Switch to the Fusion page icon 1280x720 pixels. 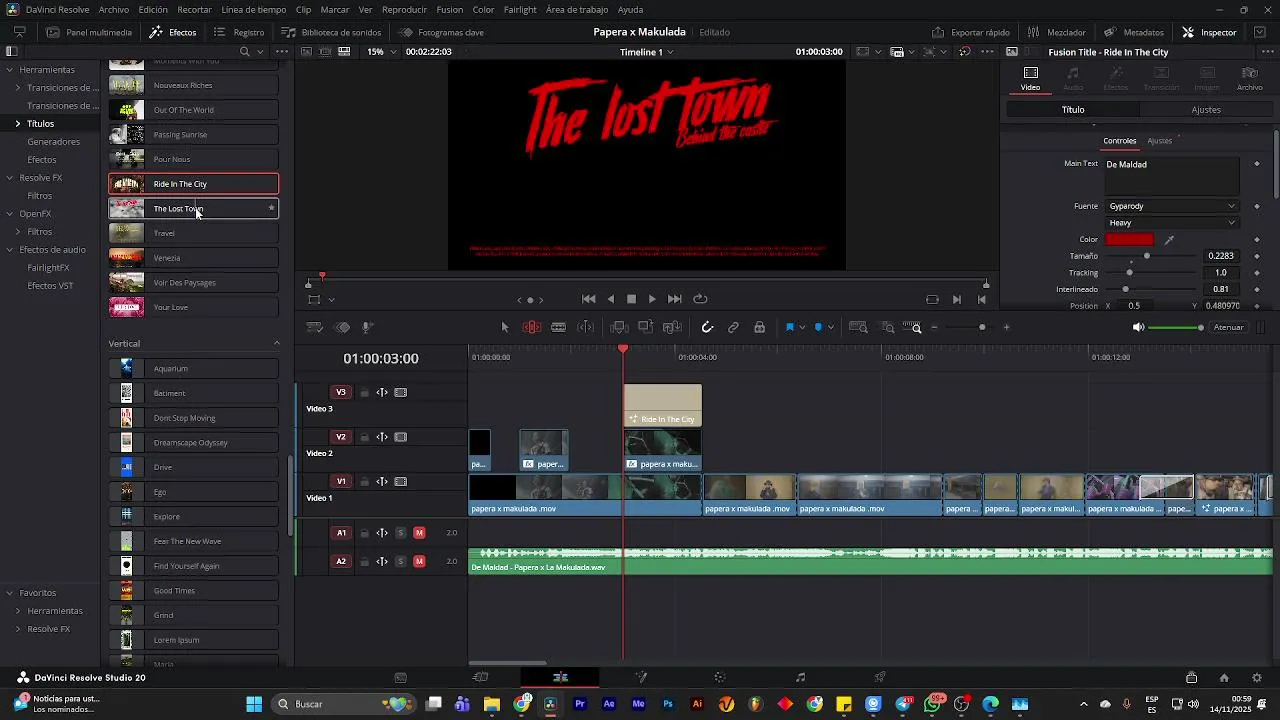pos(640,678)
